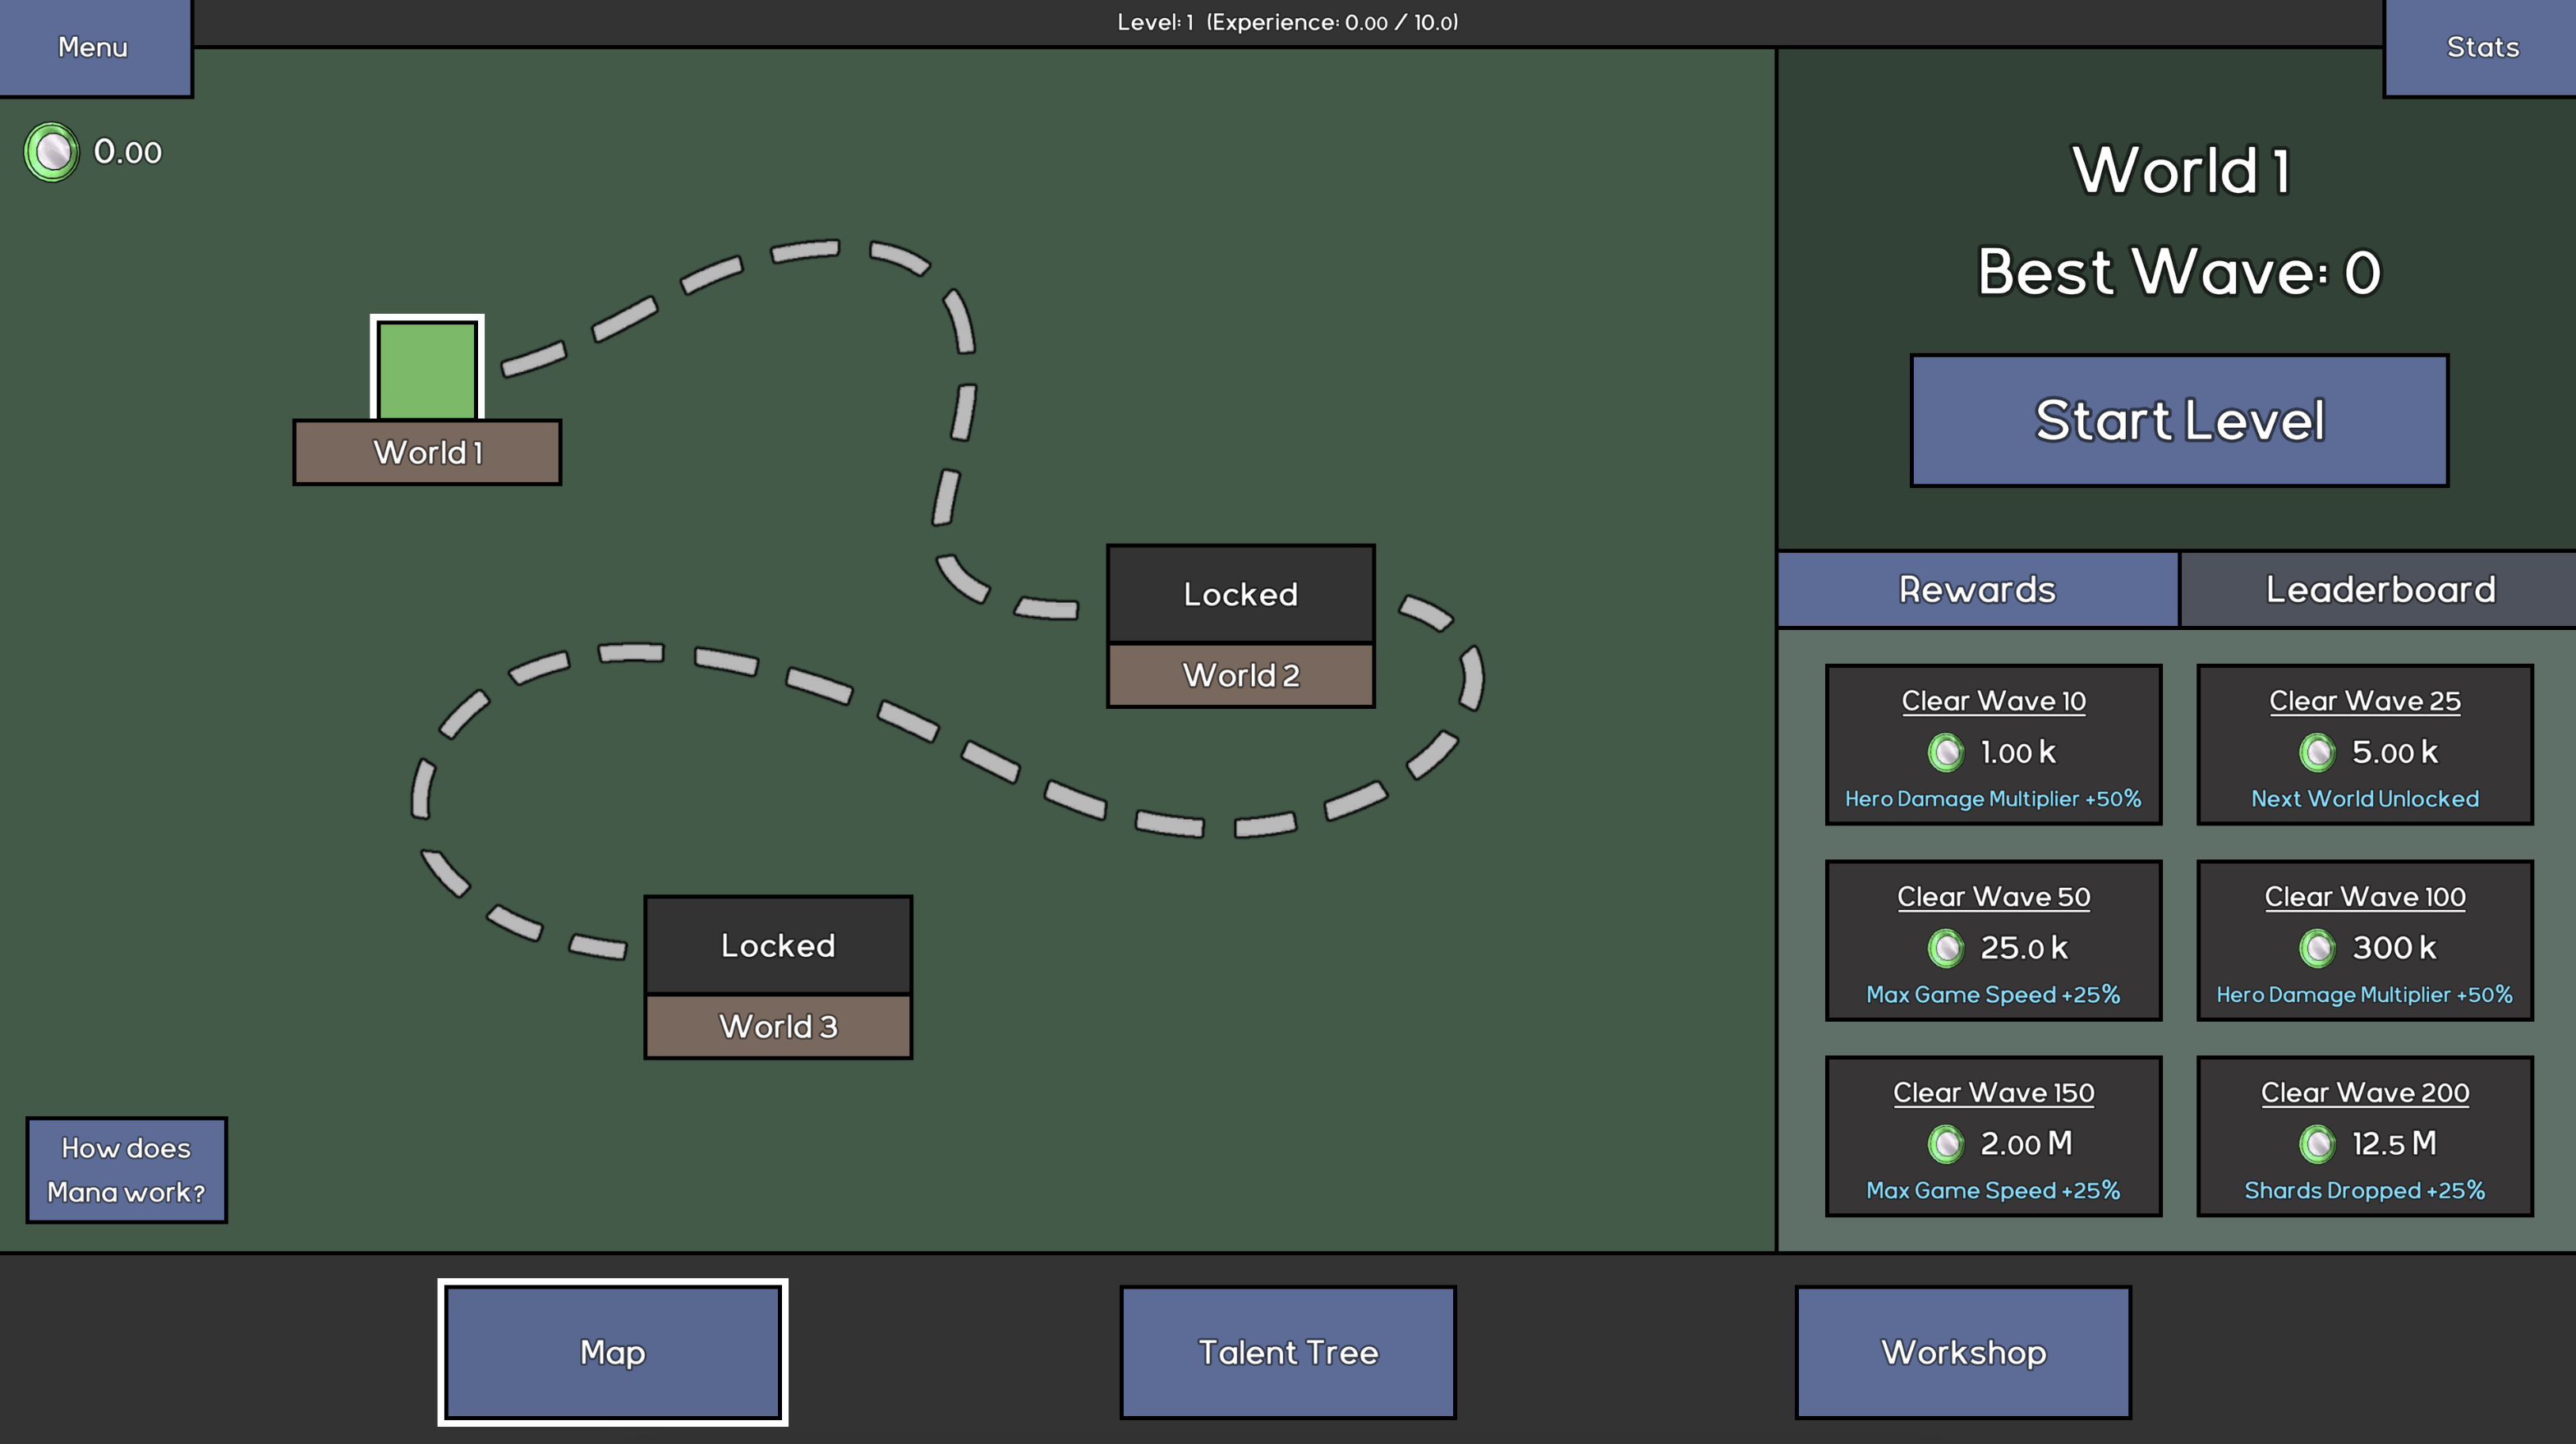This screenshot has width=2576, height=1444.
Task: Switch to the Leaderboard tab
Action: pos(2379,589)
